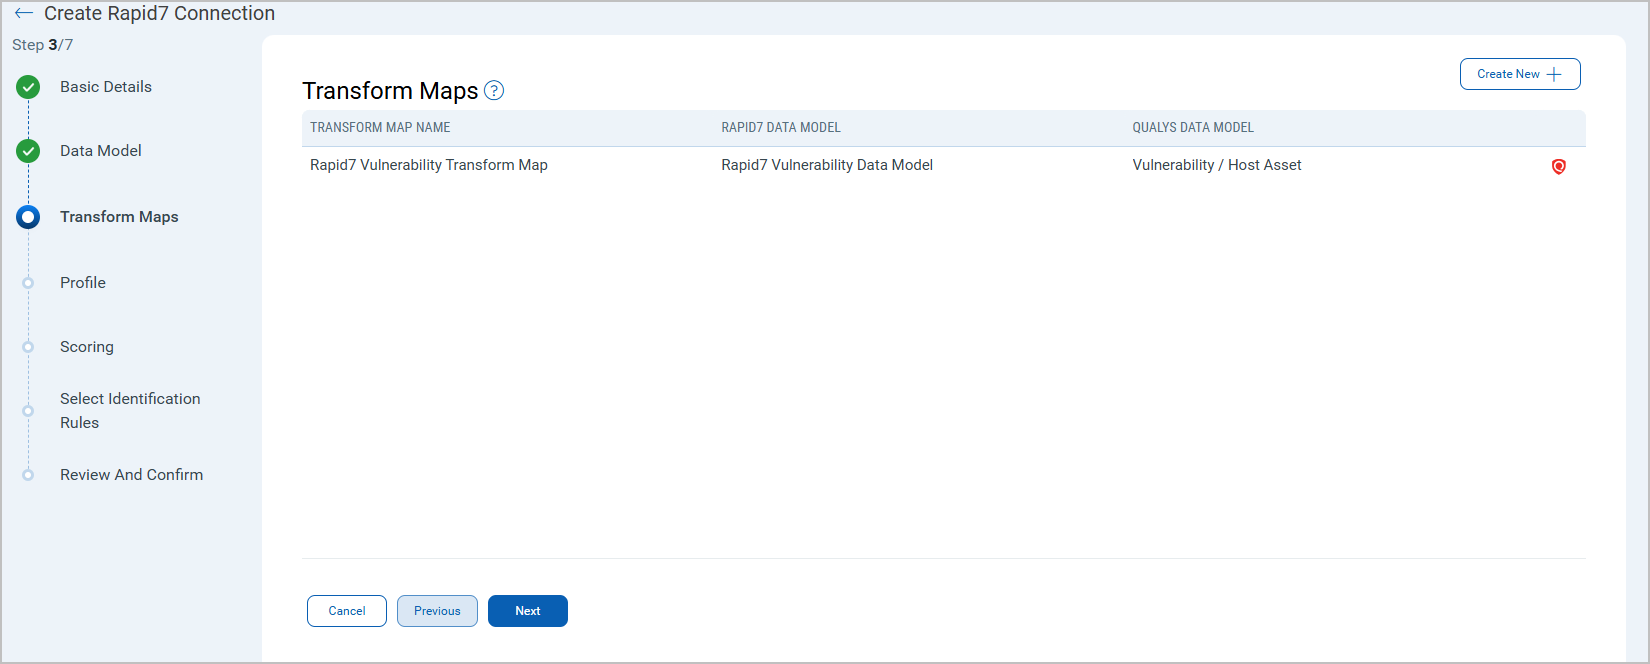Click the Profile step circle marker
The width and height of the screenshot is (1650, 664).
[28, 283]
